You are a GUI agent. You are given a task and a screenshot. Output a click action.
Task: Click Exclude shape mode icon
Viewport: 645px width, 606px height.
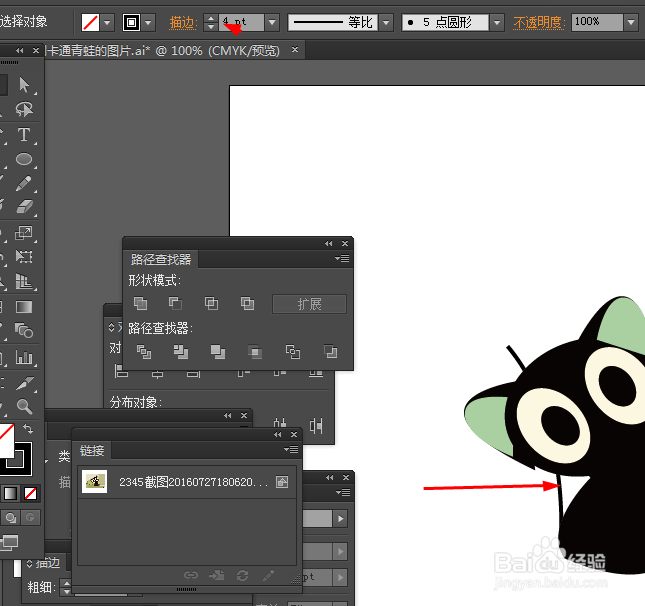click(x=247, y=304)
